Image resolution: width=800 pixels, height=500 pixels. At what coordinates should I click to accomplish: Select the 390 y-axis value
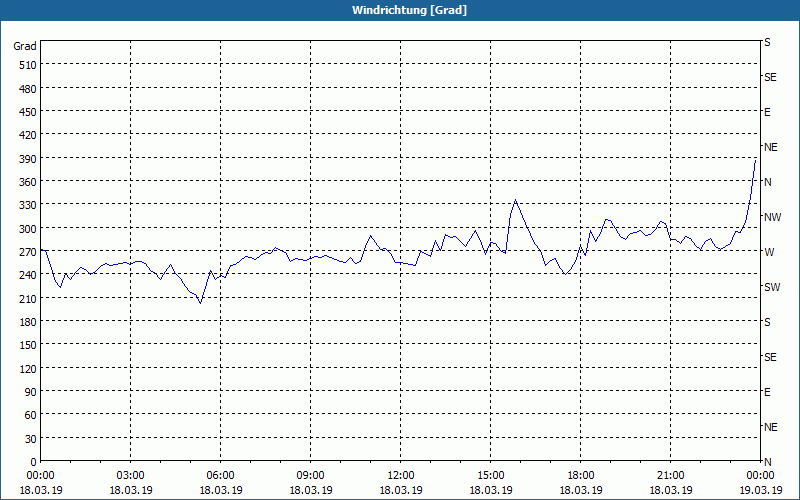point(29,159)
